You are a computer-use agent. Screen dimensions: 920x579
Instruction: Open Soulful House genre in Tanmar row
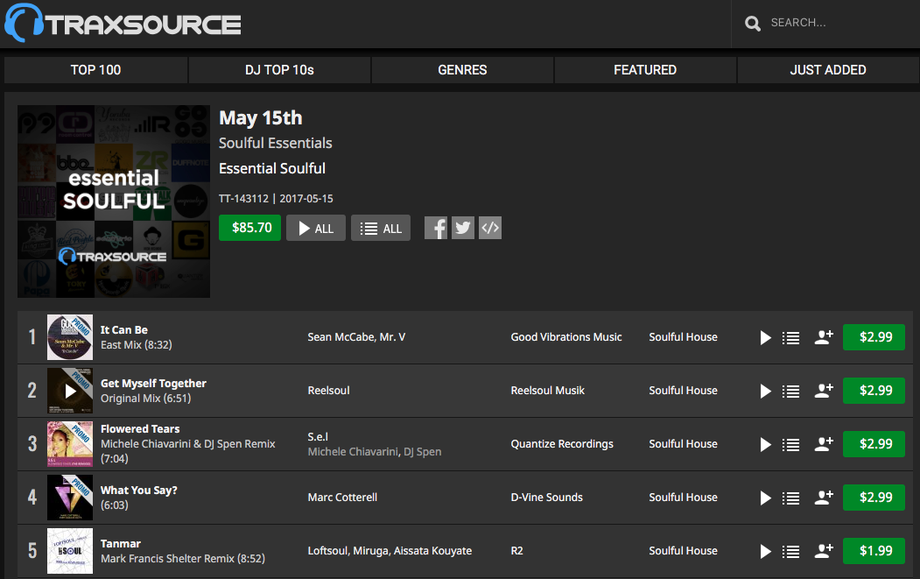(683, 551)
